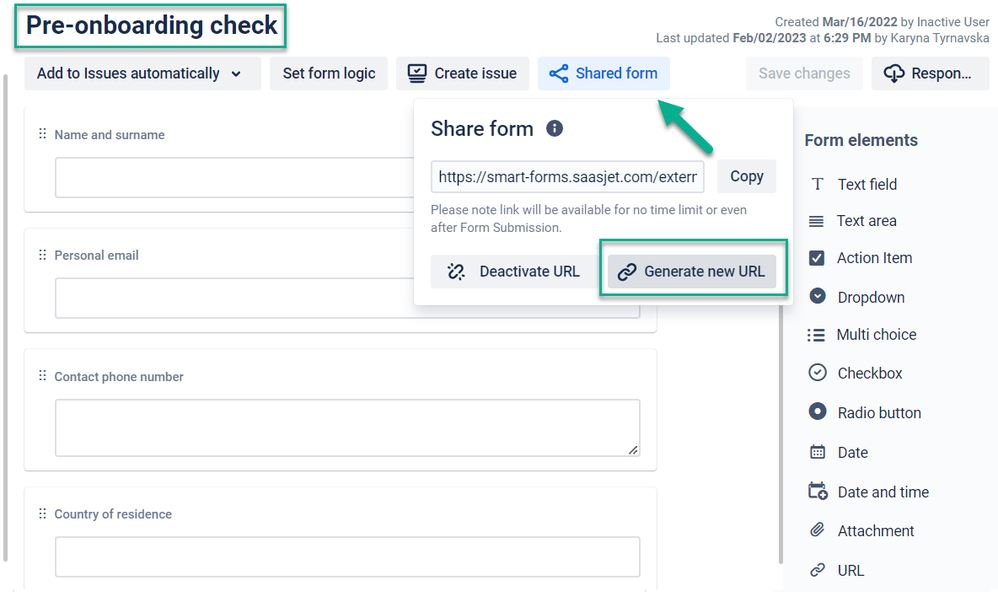This screenshot has height=592, width=998.
Task: Click the Generate new URL label
Action: pyautogui.click(x=705, y=272)
